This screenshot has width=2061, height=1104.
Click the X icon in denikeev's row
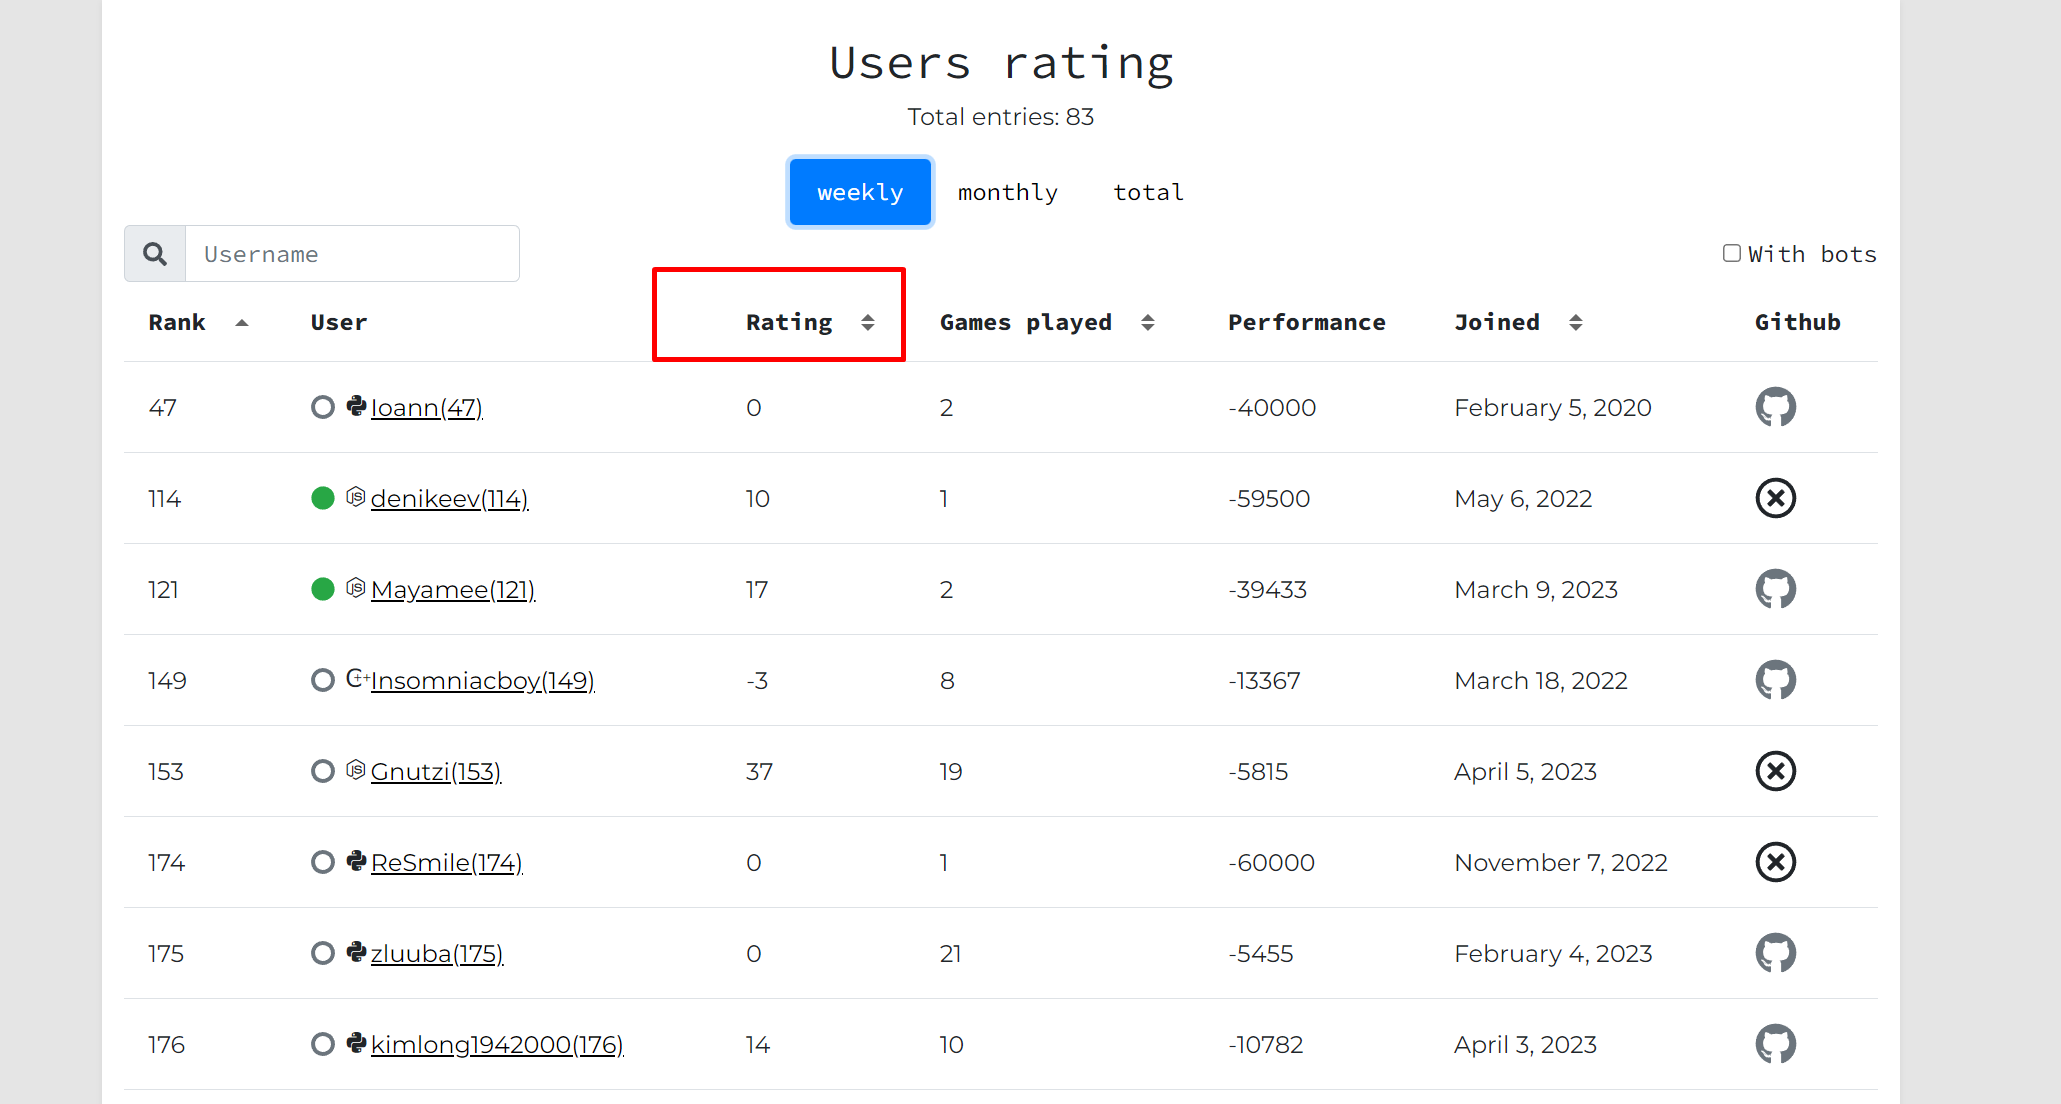click(x=1775, y=498)
